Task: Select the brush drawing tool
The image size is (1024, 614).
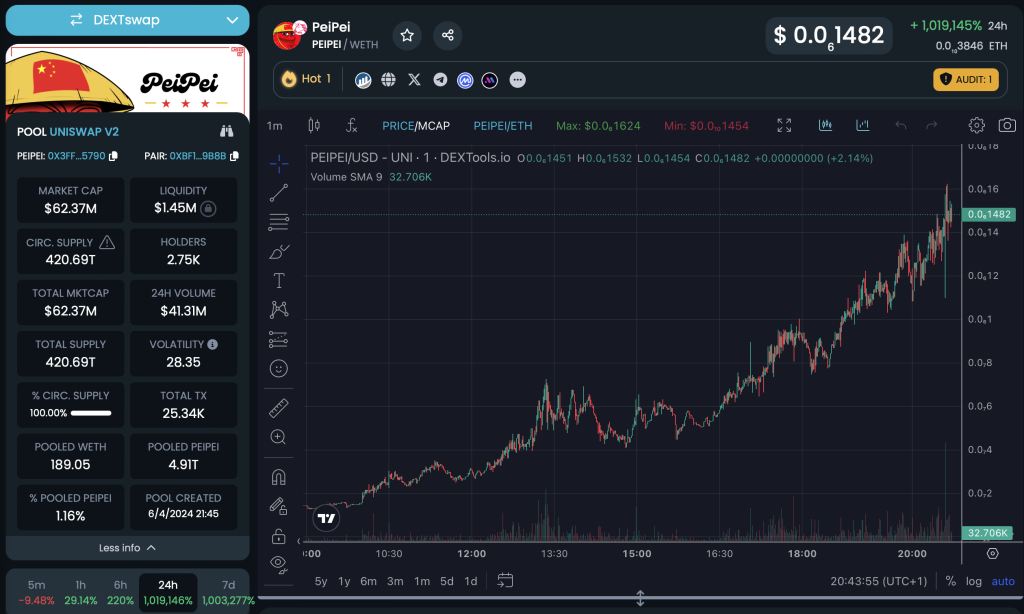Action: tap(279, 251)
